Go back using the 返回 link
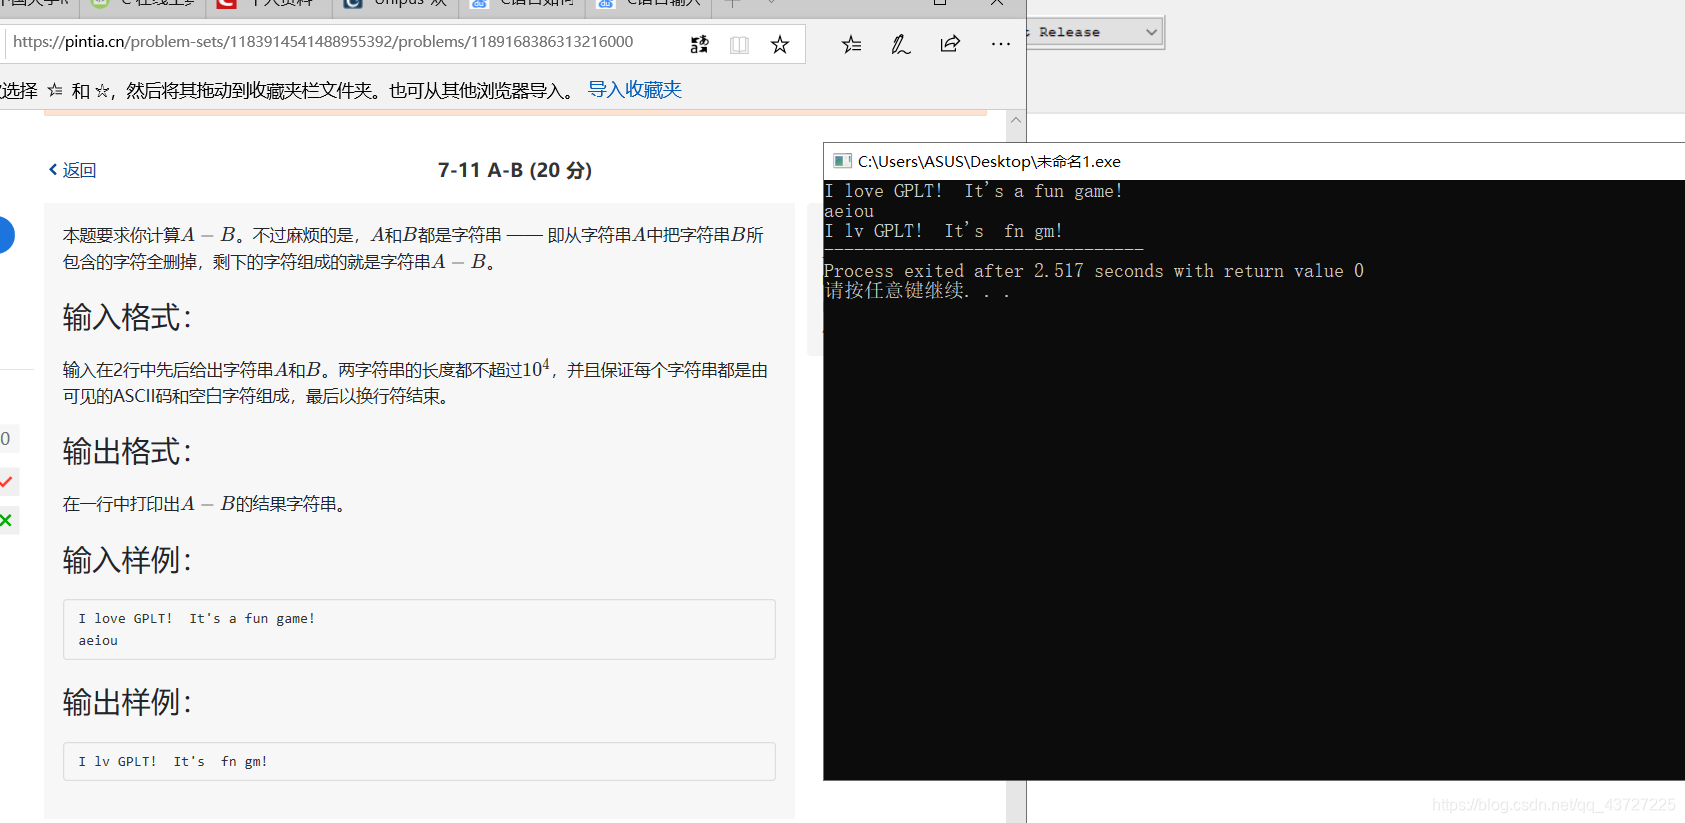The image size is (1685, 823). (72, 170)
